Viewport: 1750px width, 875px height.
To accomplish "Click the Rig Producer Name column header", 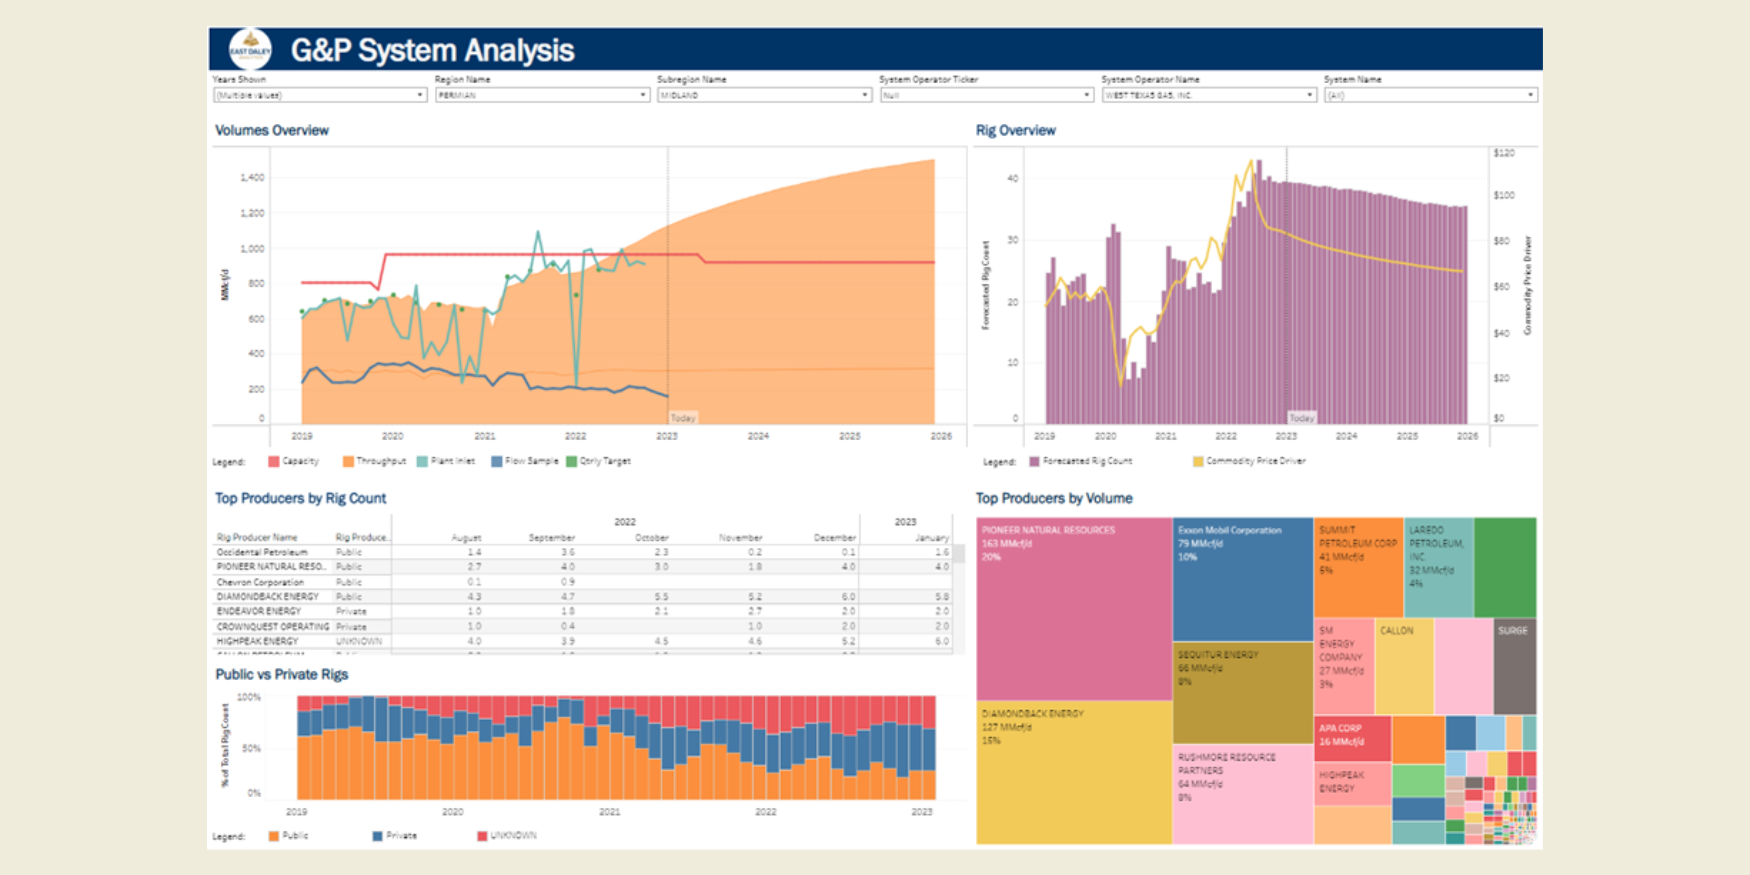I will click(257, 538).
